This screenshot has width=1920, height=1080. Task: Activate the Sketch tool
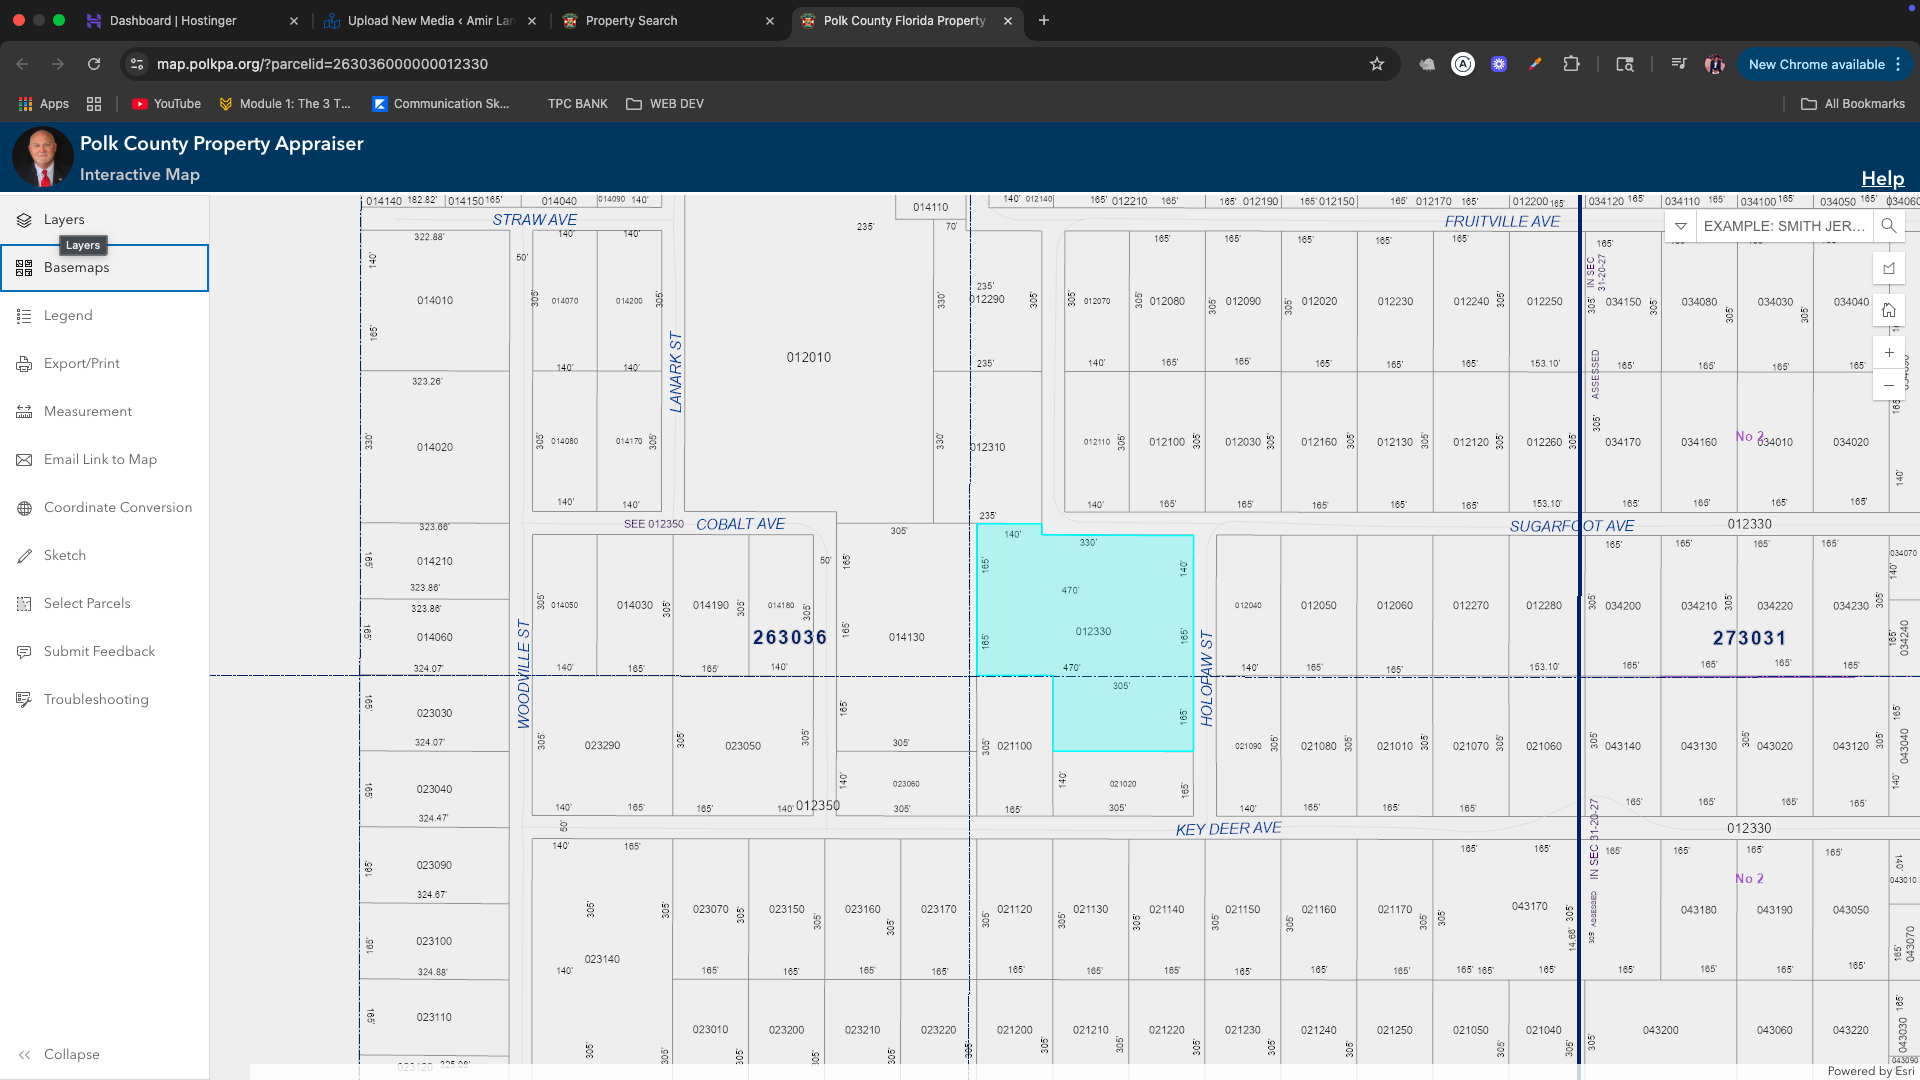[x=65, y=556]
